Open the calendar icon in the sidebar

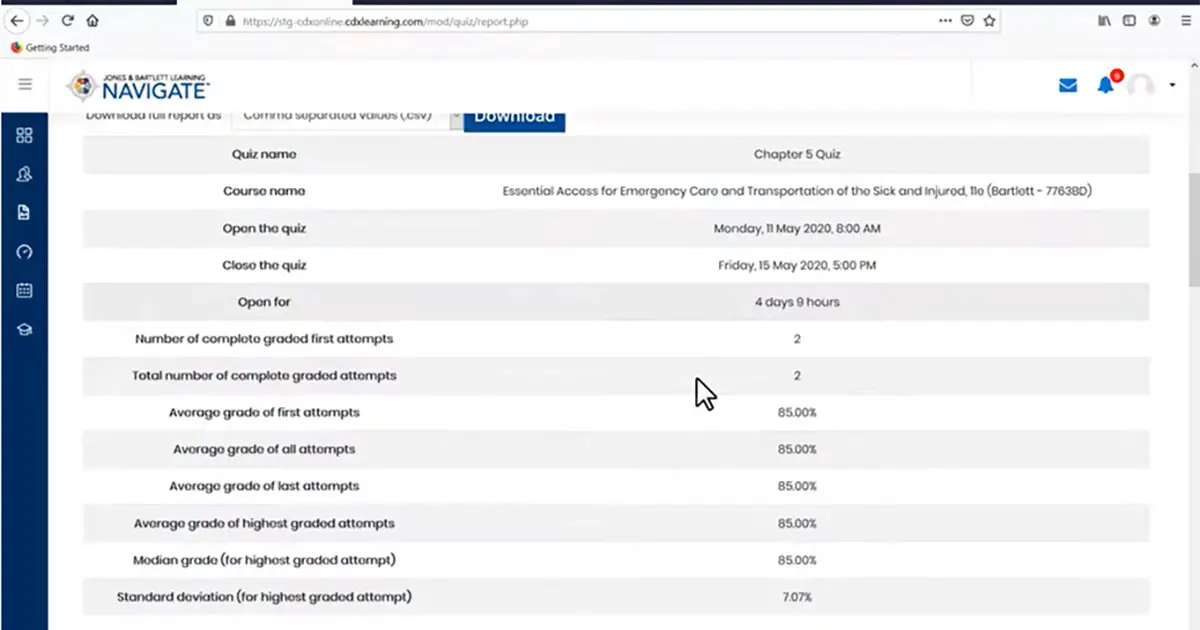24,291
